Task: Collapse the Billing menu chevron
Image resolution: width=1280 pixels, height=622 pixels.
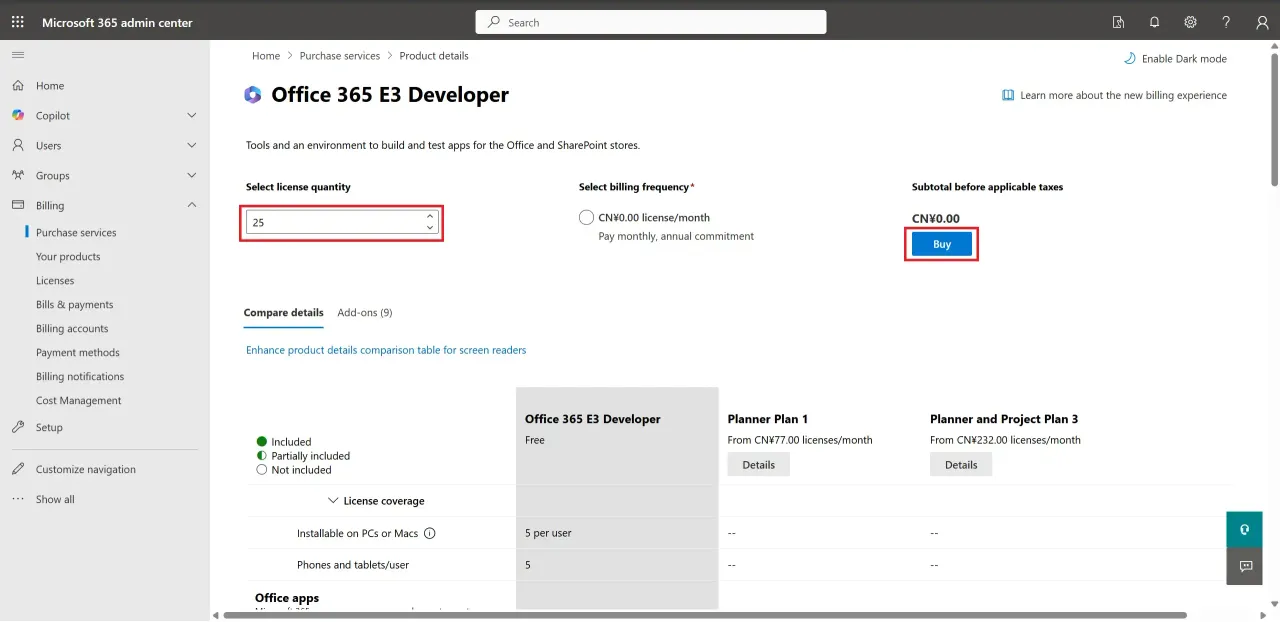Action: pyautogui.click(x=192, y=206)
